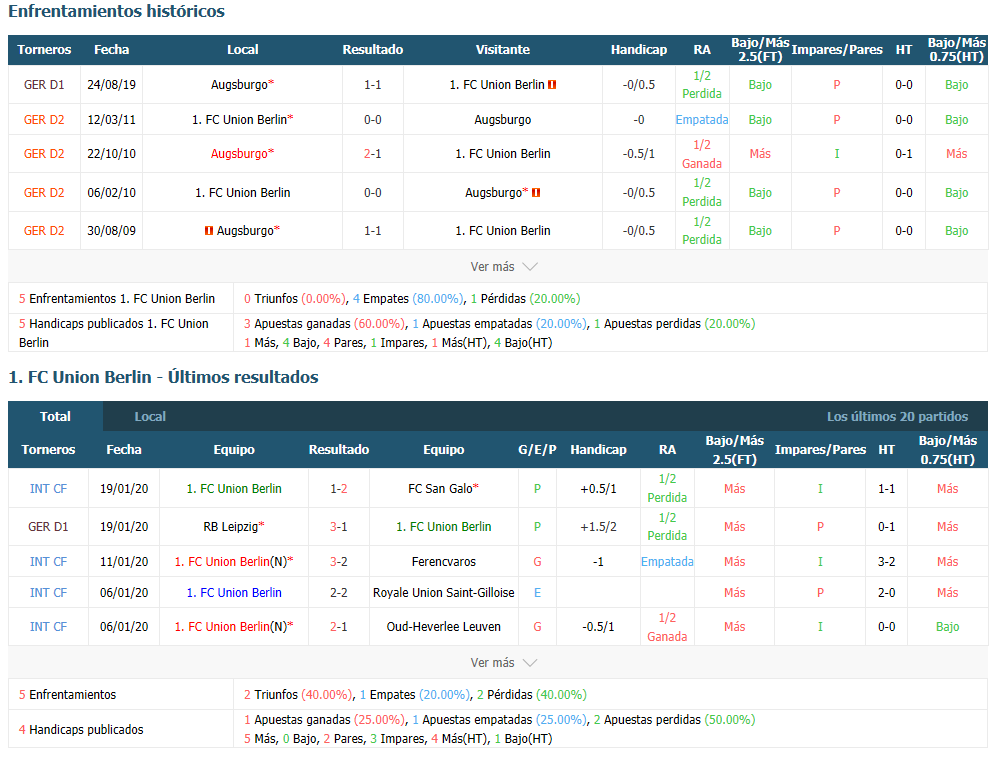The height and width of the screenshot is (757, 997).
Task: Click red card icon next to Union Berlin 24/08/19
Action: pyautogui.click(x=552, y=85)
